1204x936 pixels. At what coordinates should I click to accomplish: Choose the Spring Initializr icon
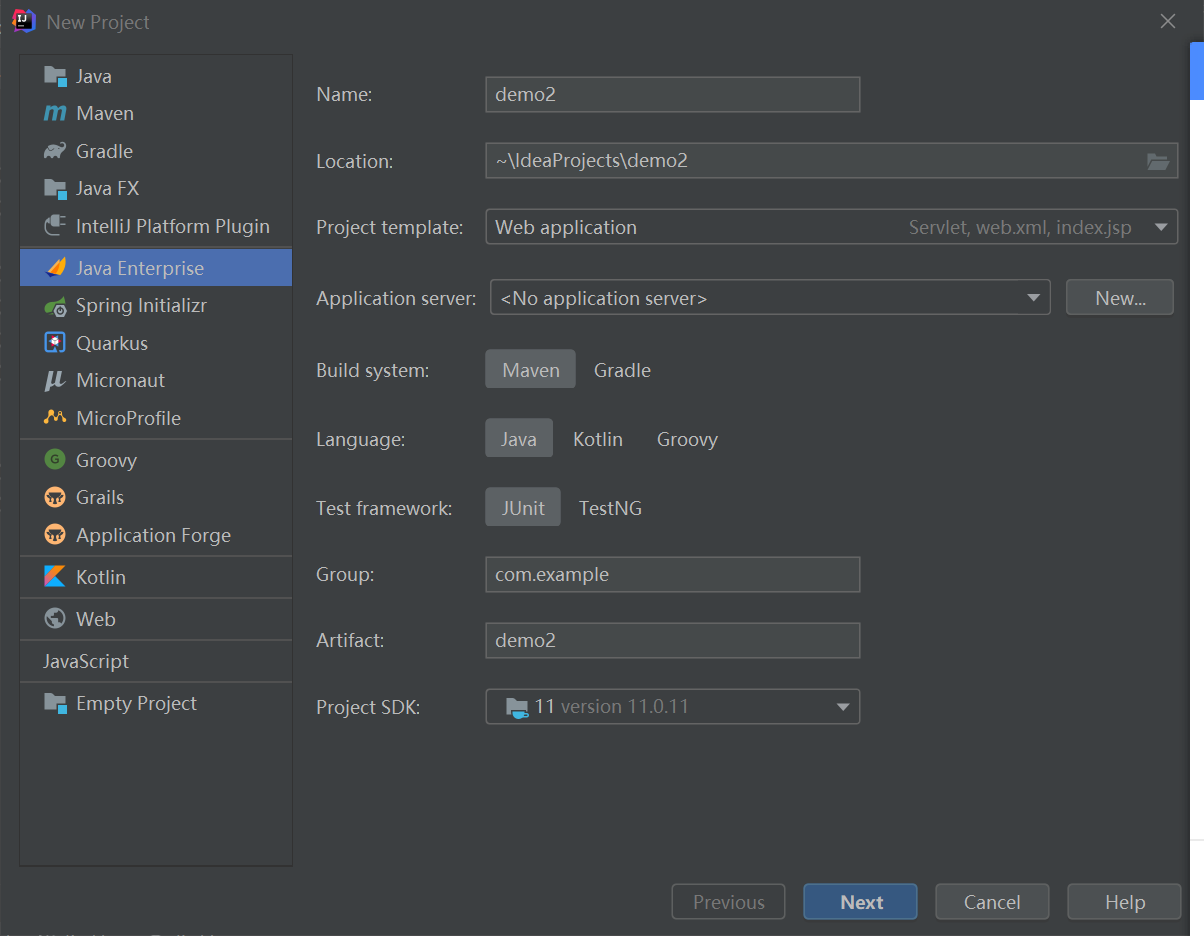(x=55, y=306)
